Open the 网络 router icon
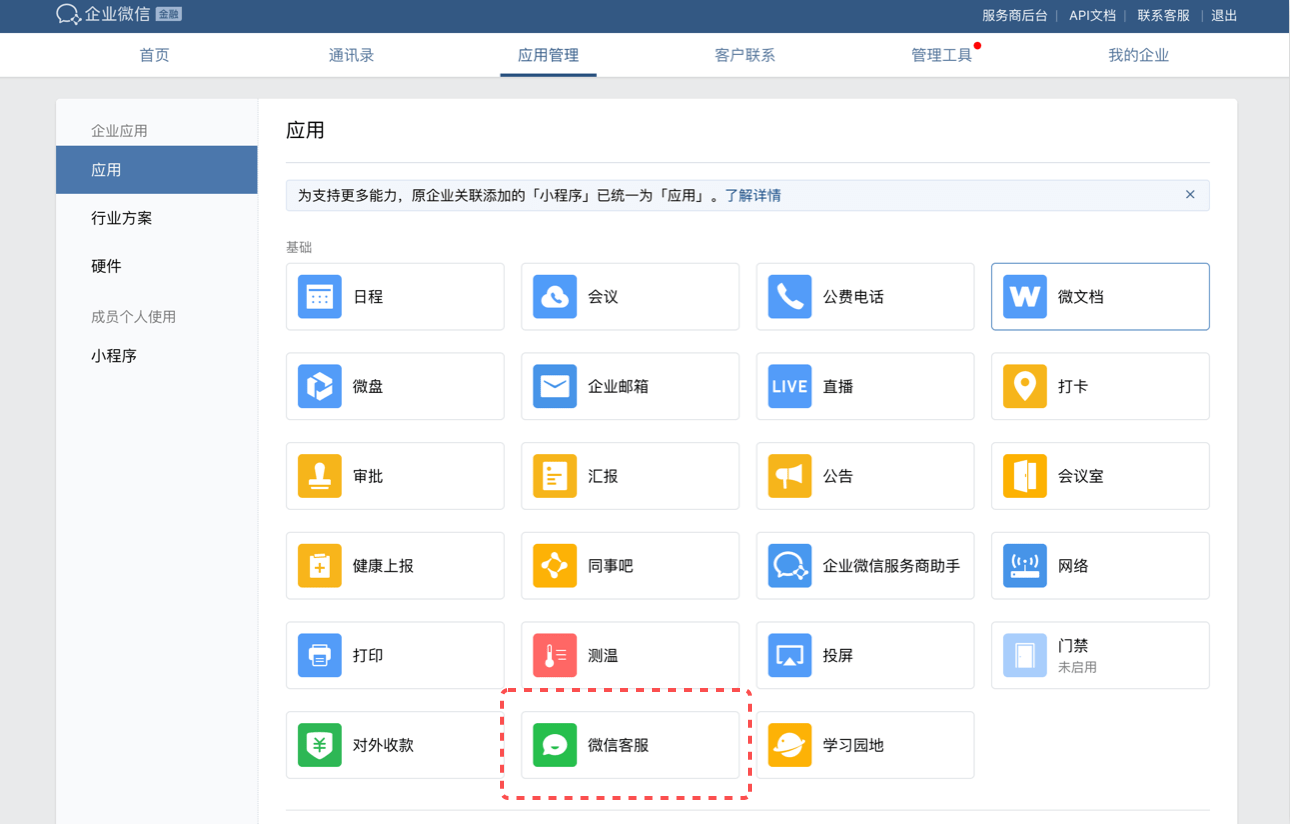Image resolution: width=1290 pixels, height=824 pixels. pos(1024,566)
